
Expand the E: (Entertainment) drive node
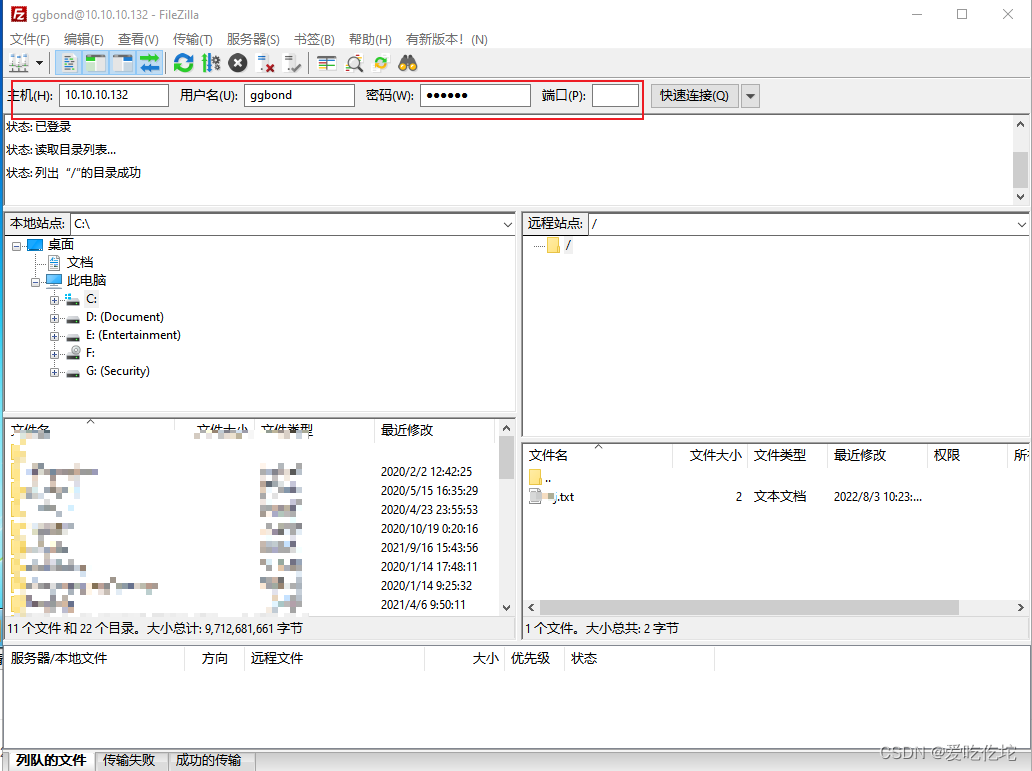pos(54,336)
